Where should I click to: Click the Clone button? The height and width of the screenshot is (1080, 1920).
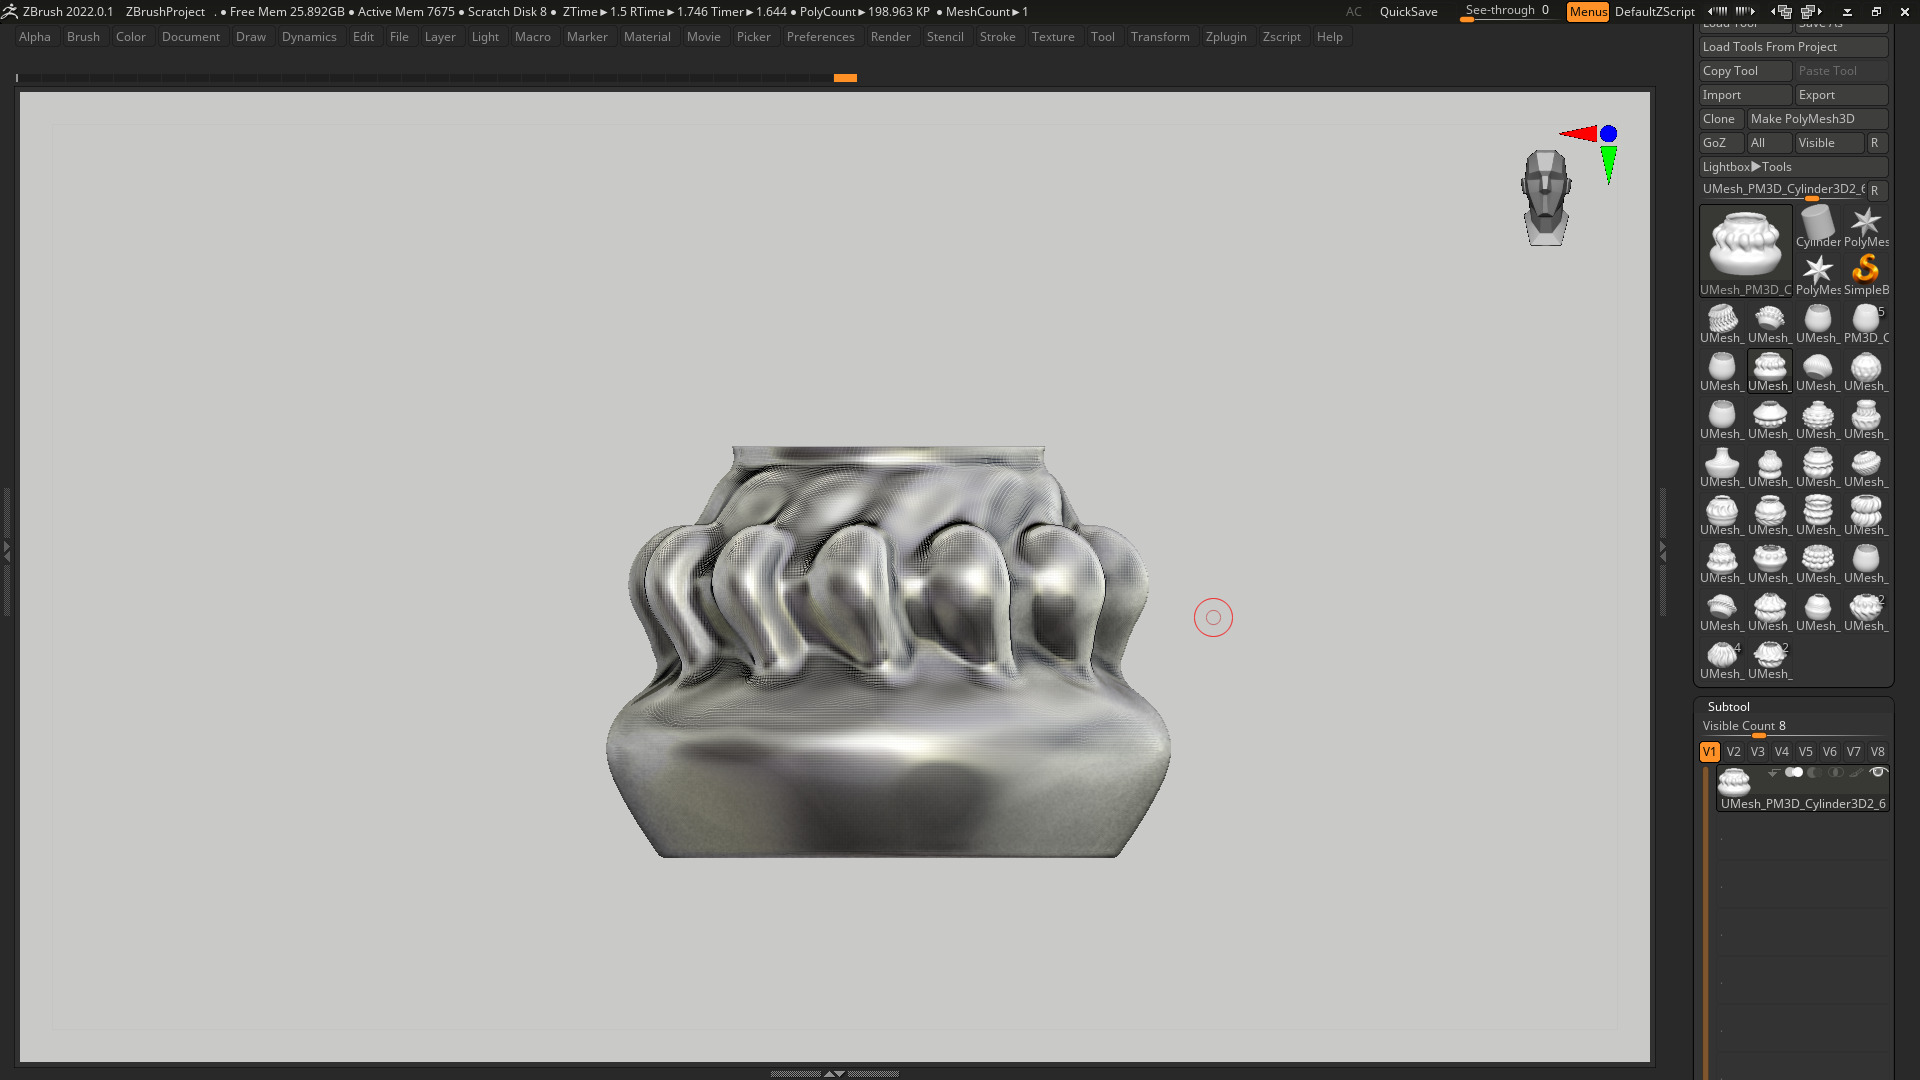[x=1721, y=119]
